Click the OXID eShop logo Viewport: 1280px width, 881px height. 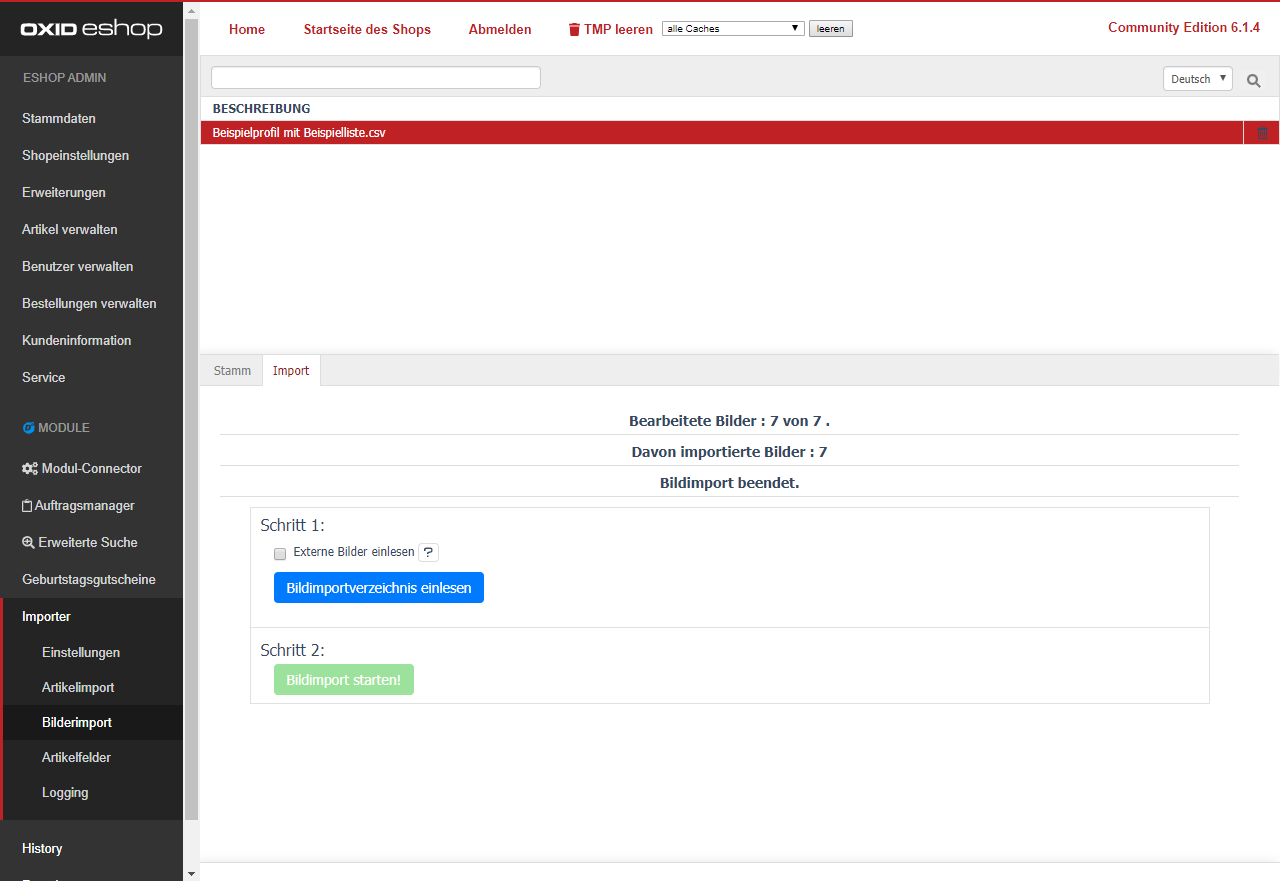[x=91, y=29]
